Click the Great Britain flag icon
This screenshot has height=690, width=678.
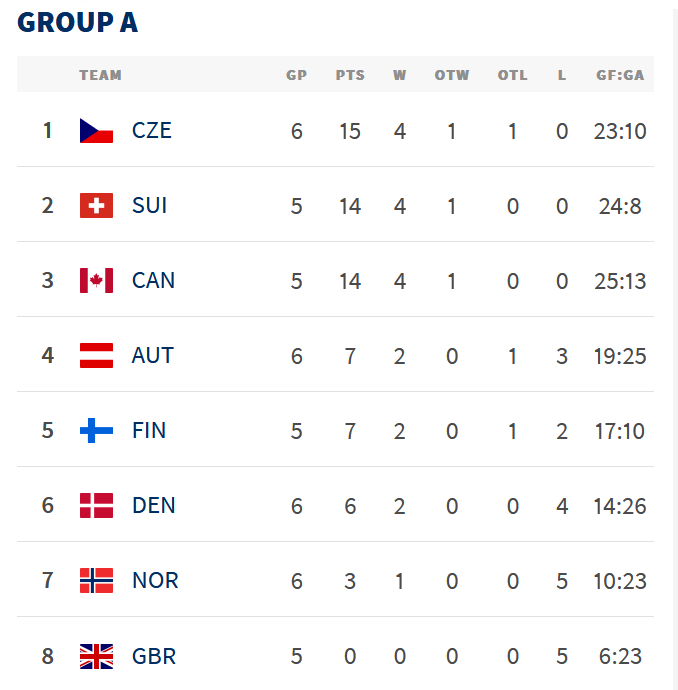pyautogui.click(x=96, y=656)
